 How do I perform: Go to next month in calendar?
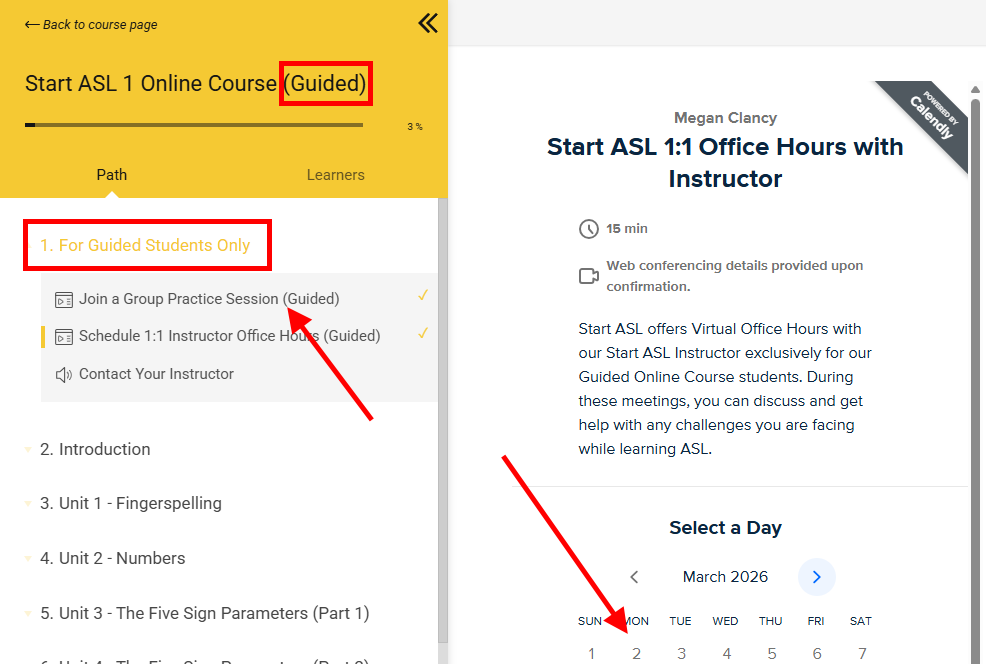click(x=816, y=577)
